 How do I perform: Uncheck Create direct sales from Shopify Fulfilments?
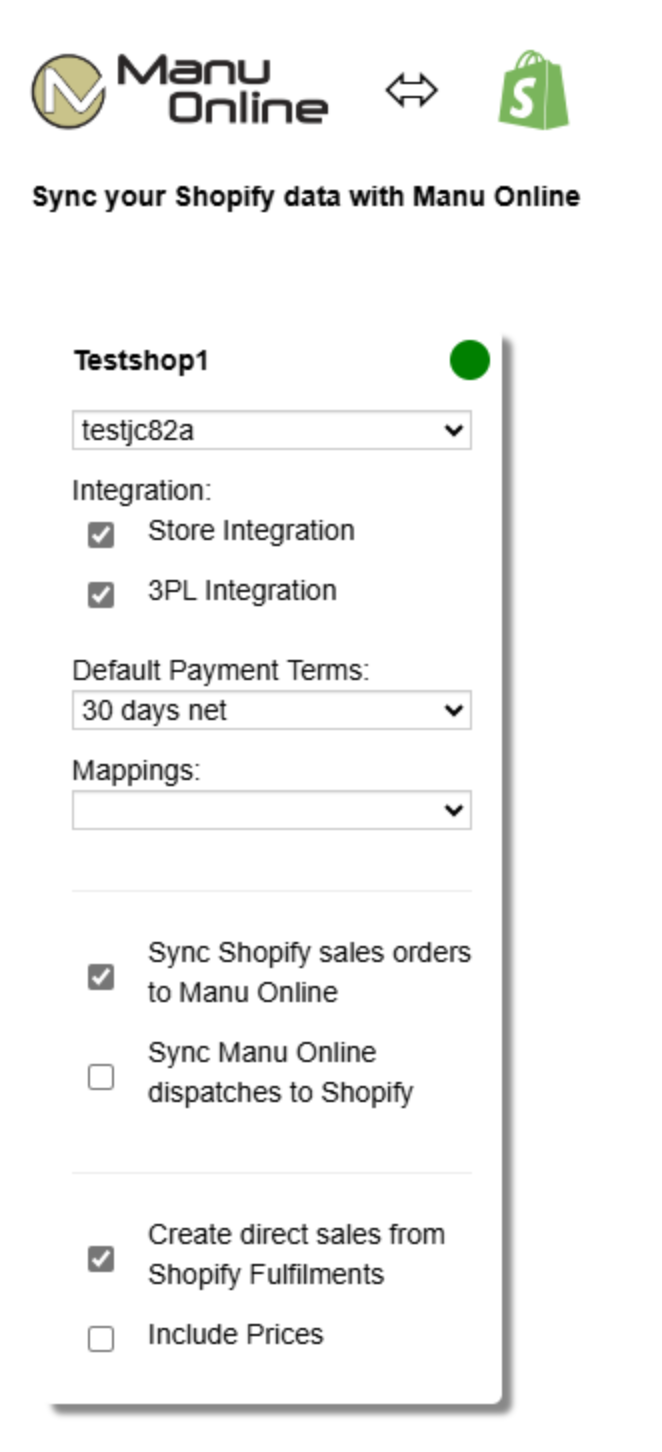point(101,1259)
